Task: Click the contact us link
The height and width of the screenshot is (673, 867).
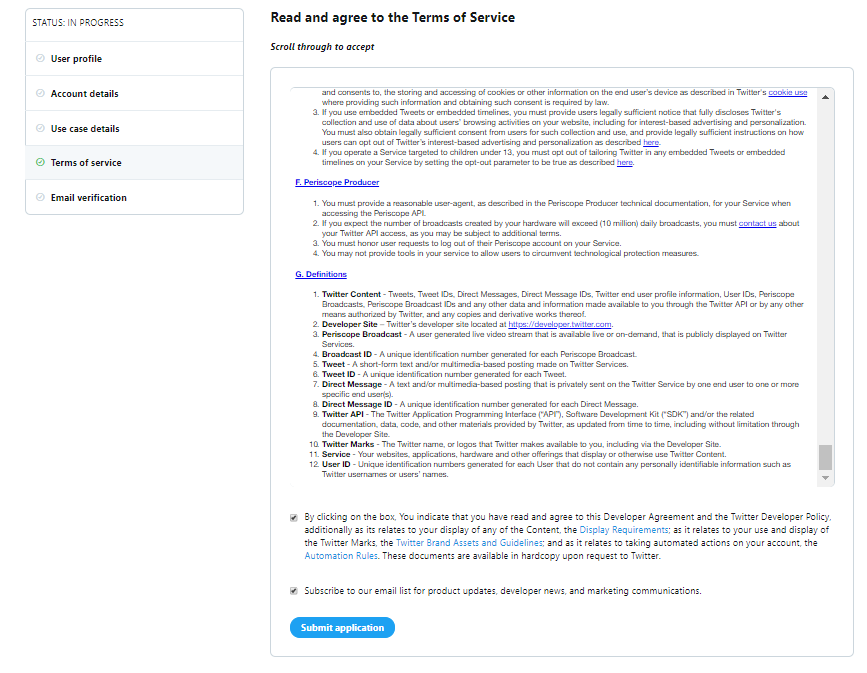Action: [x=758, y=223]
